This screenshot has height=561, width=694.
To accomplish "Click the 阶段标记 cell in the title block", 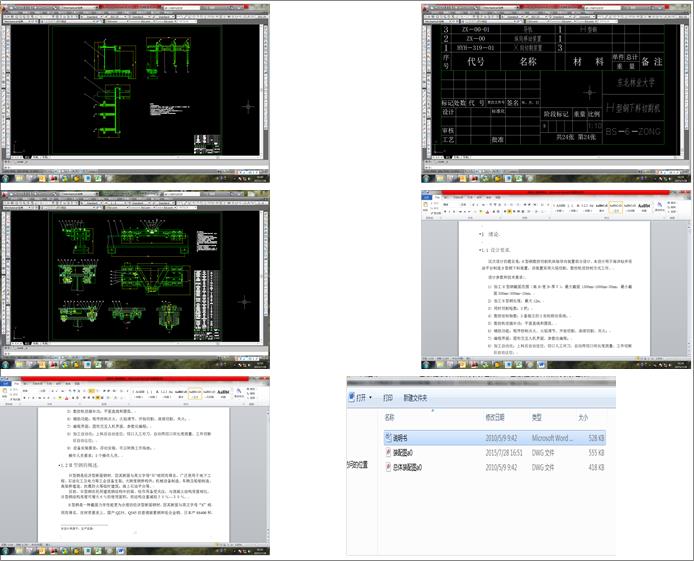I will coord(556,114).
